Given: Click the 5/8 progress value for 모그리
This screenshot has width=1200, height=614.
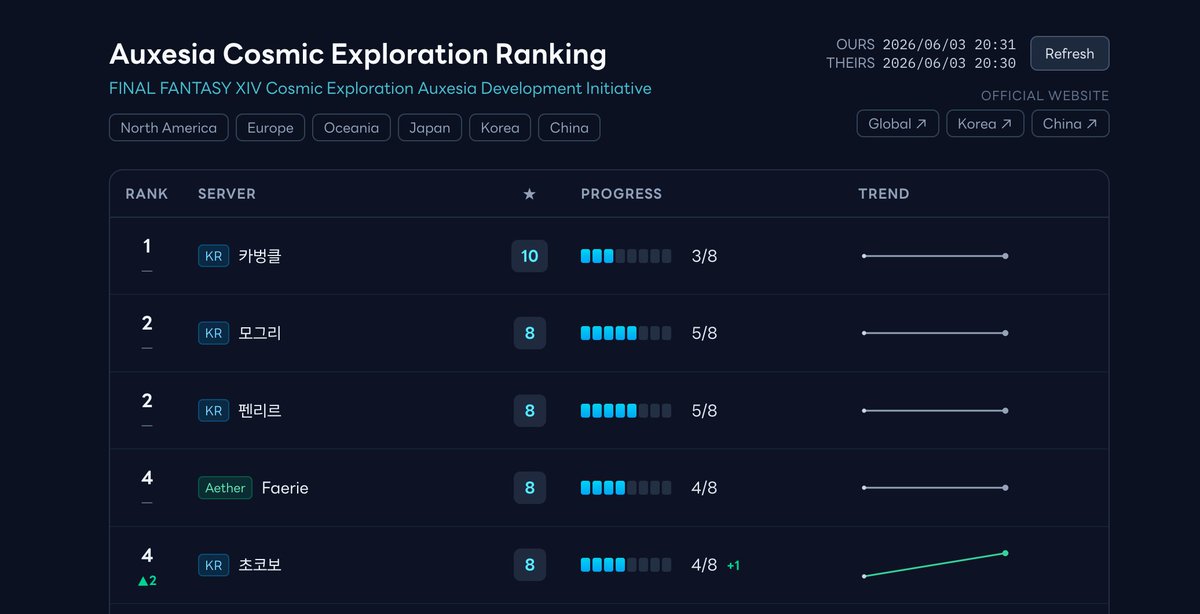Looking at the screenshot, I should coord(704,333).
